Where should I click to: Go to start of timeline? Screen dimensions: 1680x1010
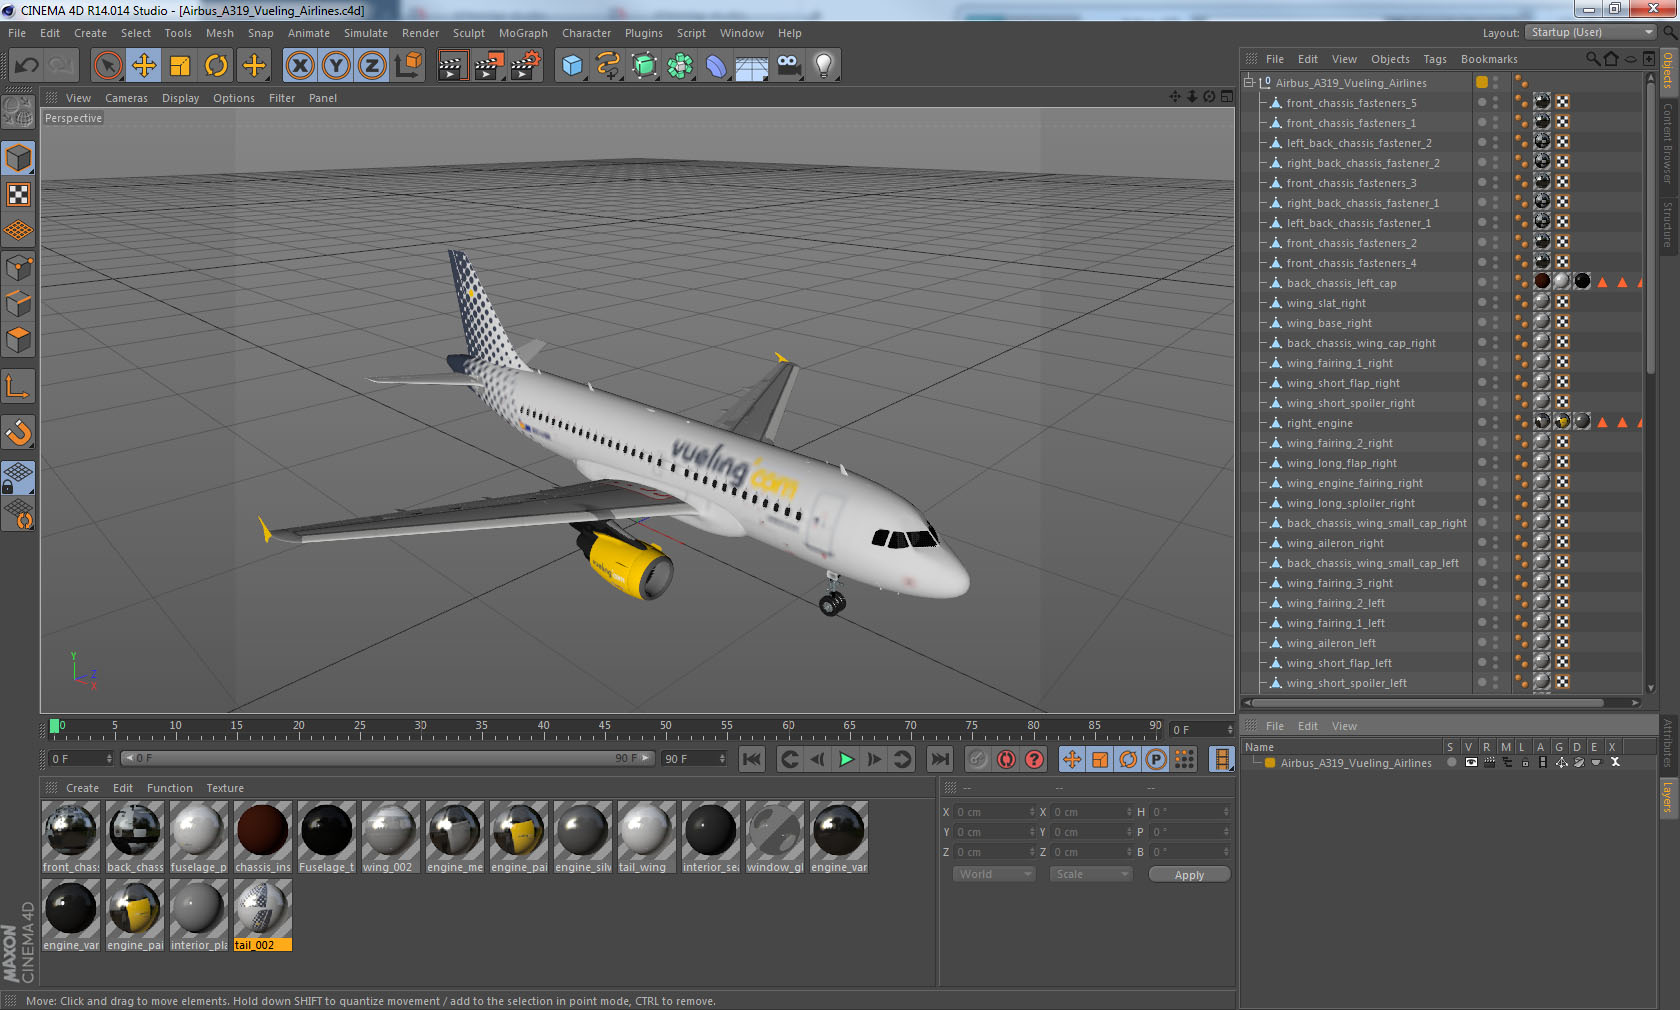pos(751,759)
